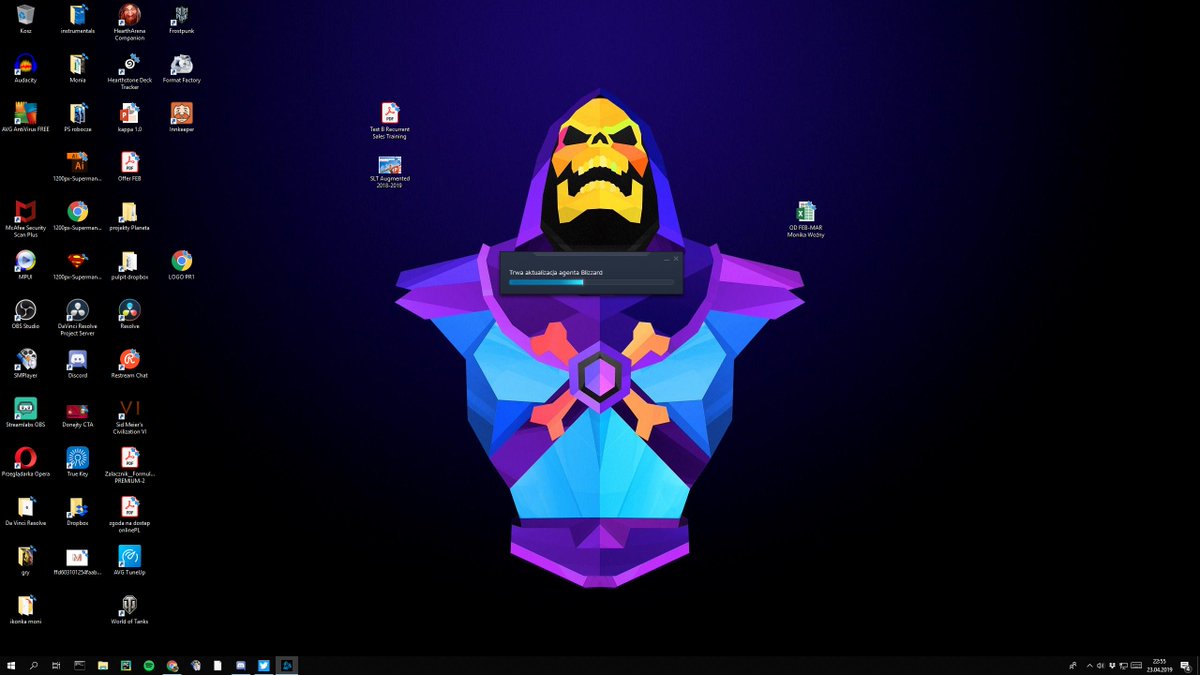Open the Action Center notifications
The width and height of the screenshot is (1200, 675).
[1184, 665]
